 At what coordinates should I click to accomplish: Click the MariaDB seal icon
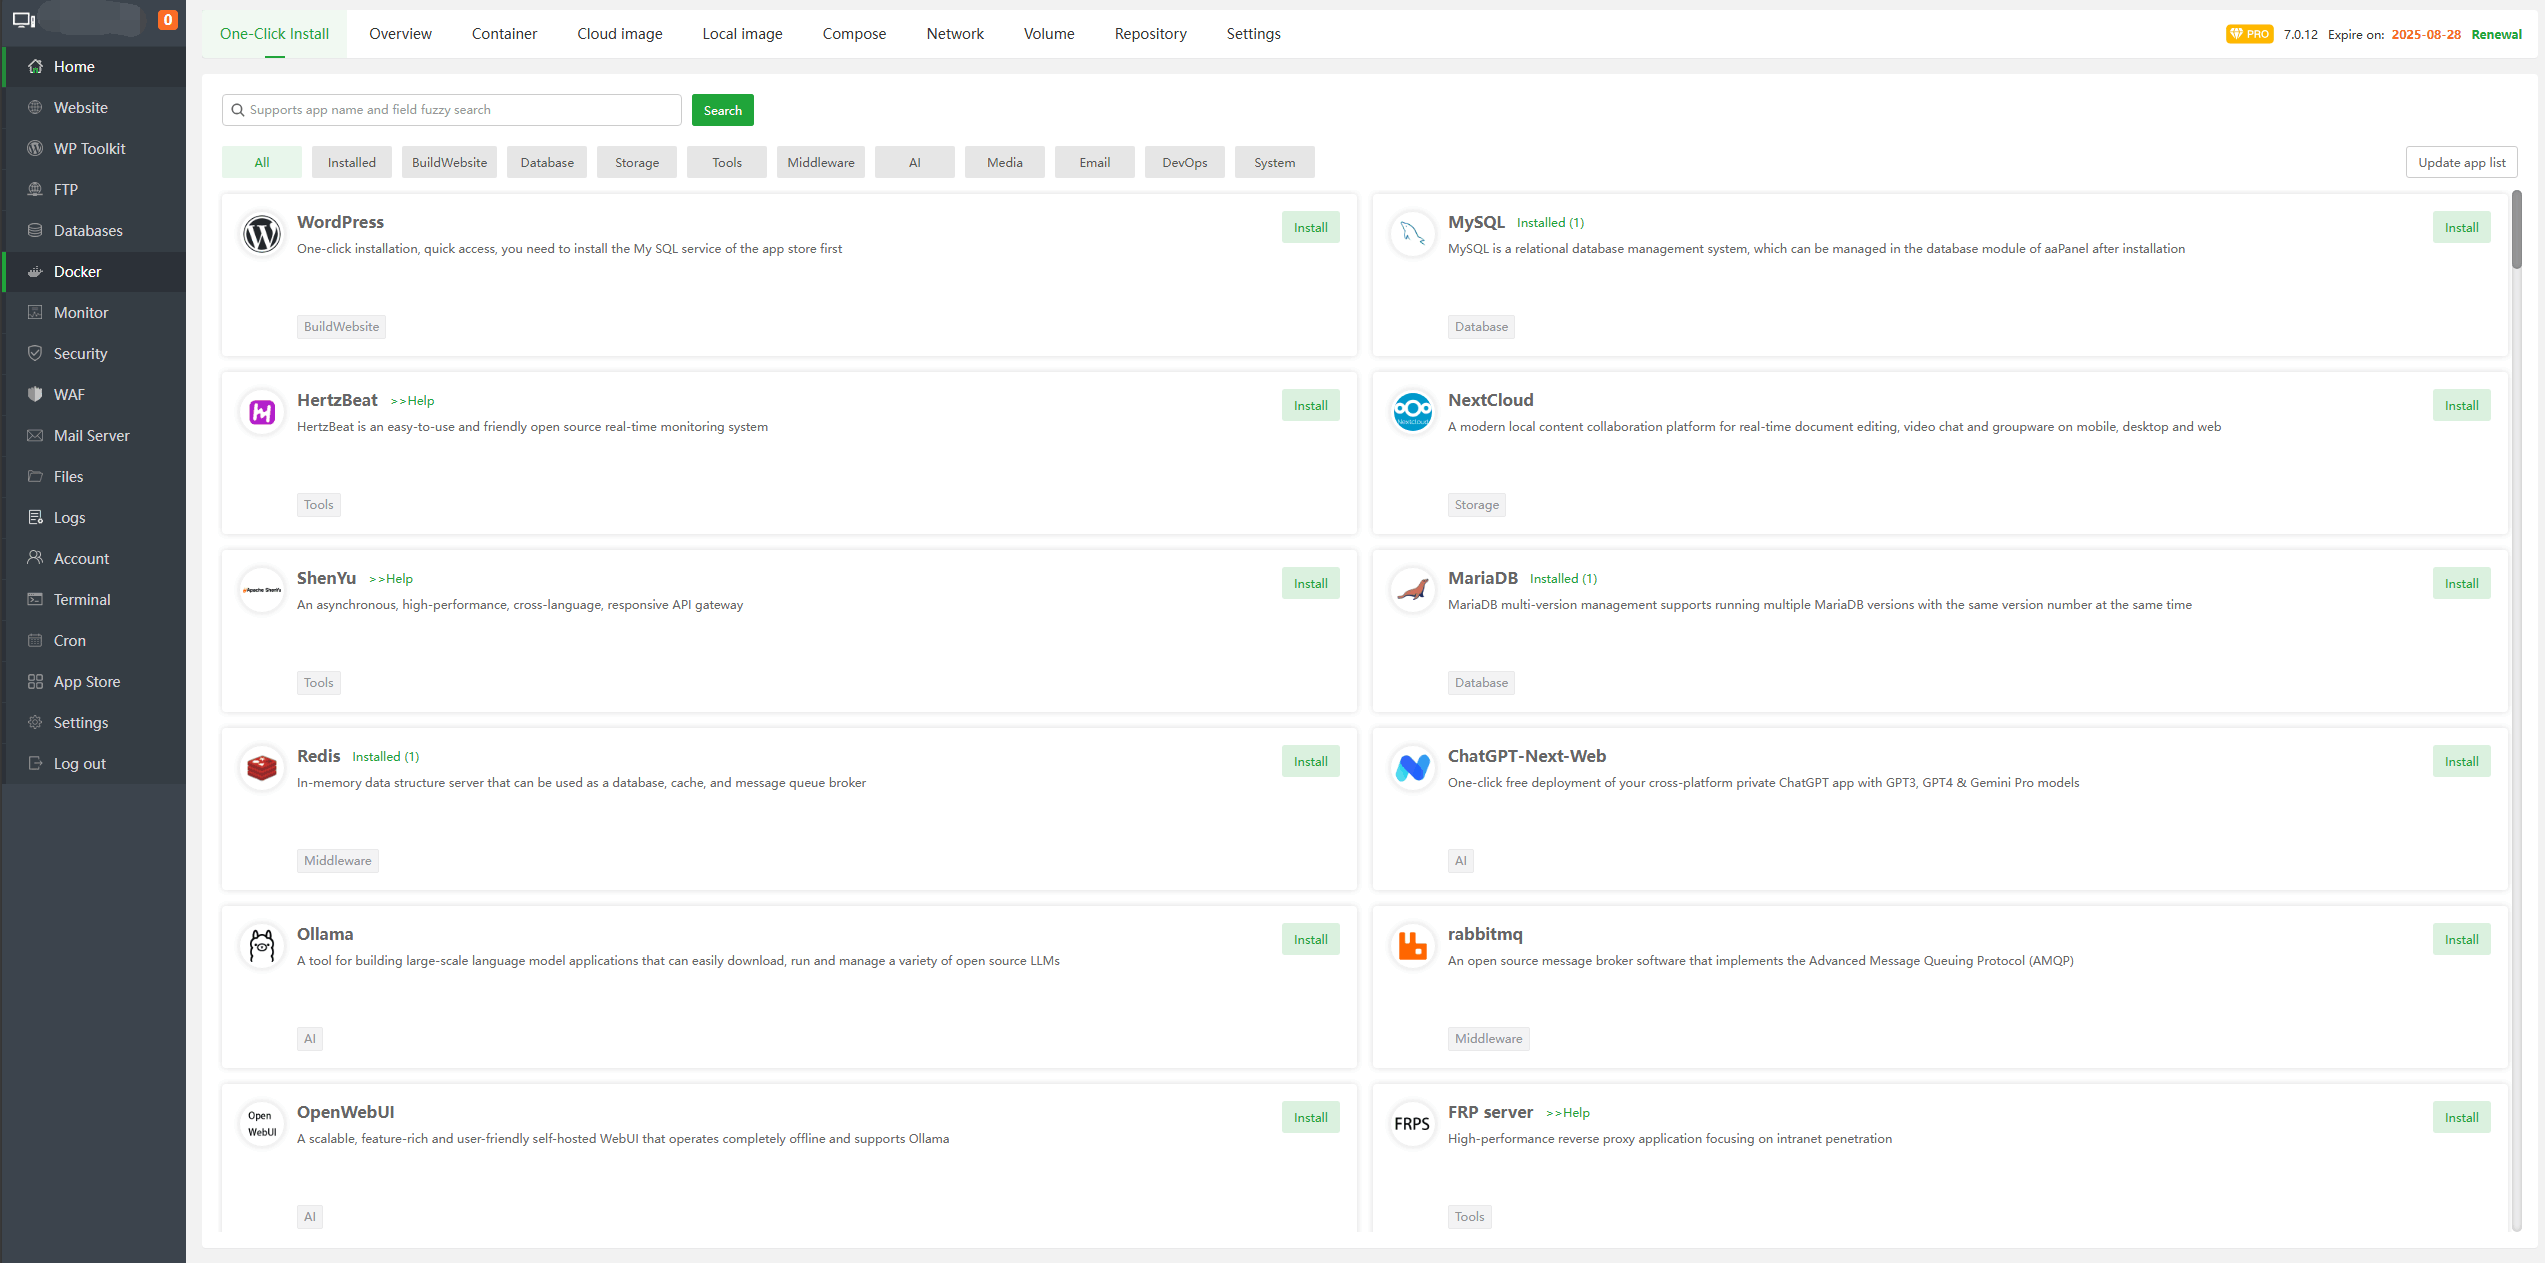coord(1412,590)
